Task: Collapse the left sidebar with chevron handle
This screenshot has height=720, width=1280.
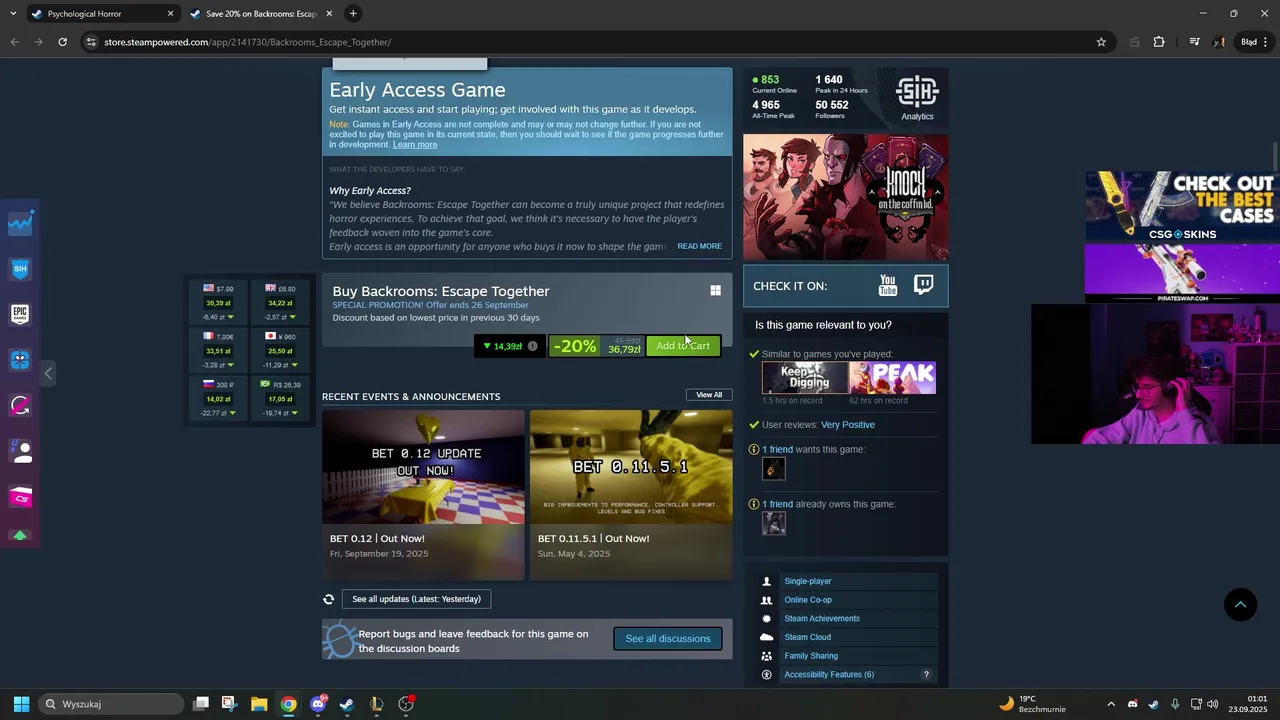Action: point(48,373)
